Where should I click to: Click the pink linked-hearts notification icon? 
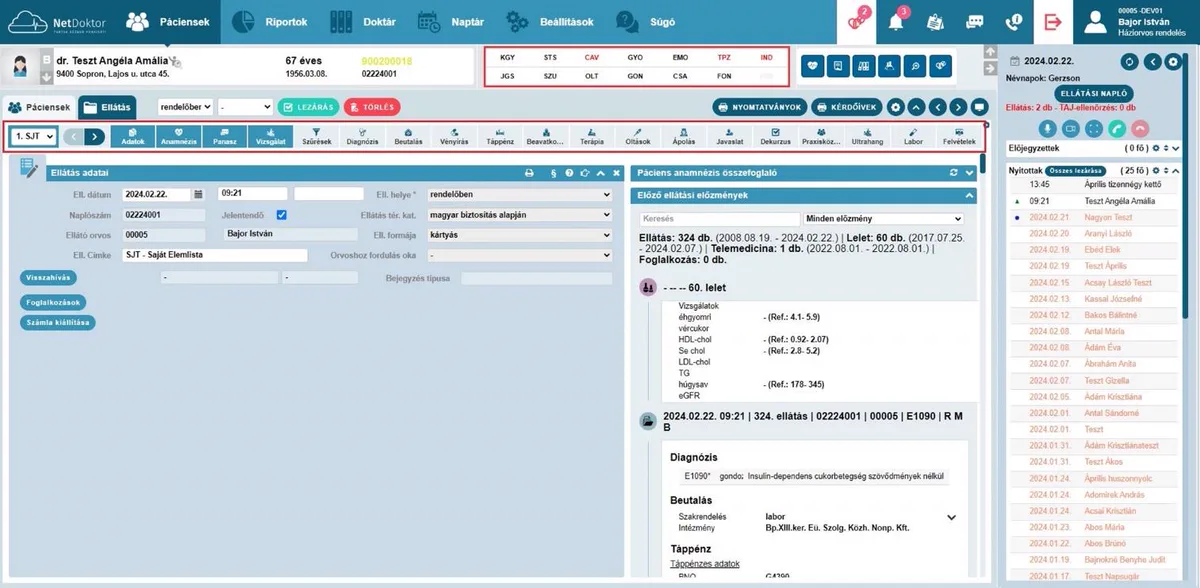coord(858,21)
